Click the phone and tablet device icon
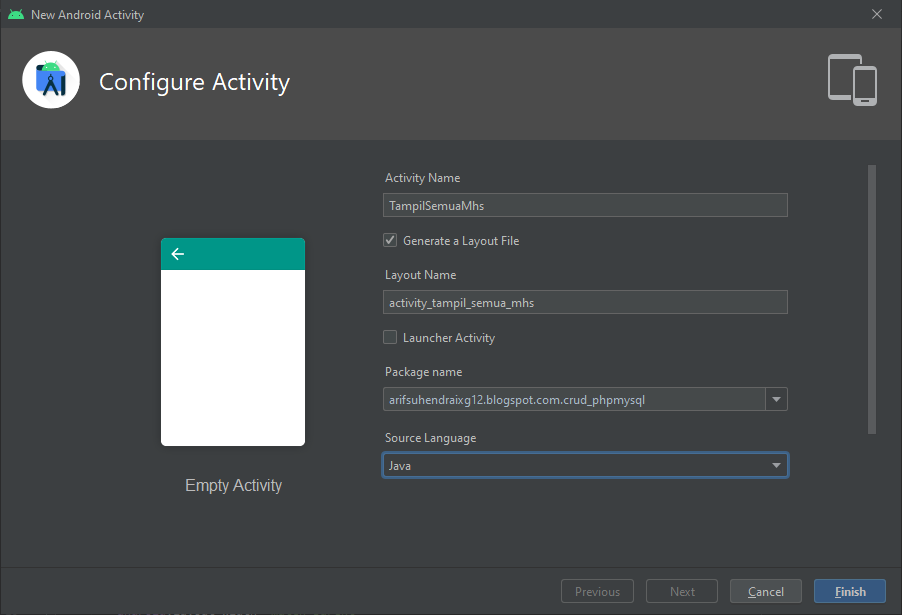The image size is (902, 615). (853, 80)
